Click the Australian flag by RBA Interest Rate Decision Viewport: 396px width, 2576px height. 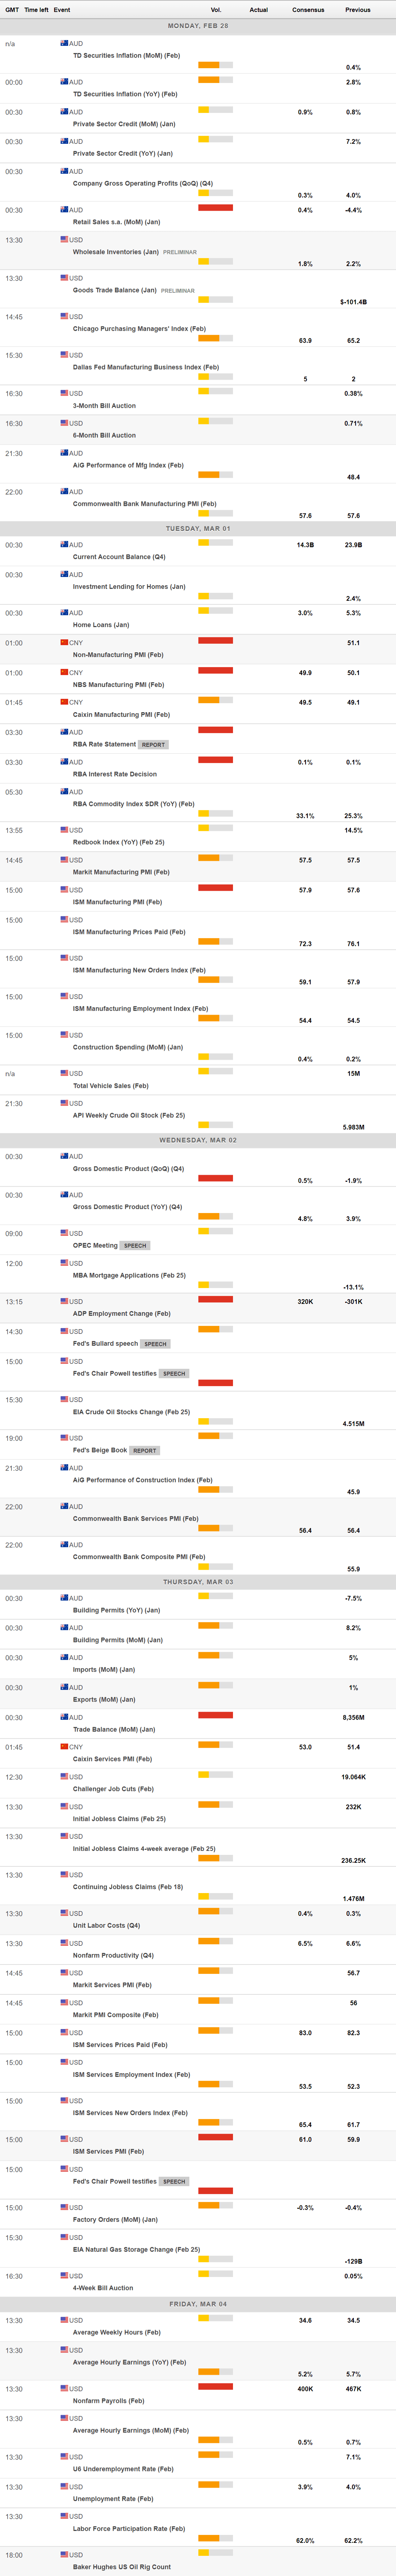(x=64, y=762)
